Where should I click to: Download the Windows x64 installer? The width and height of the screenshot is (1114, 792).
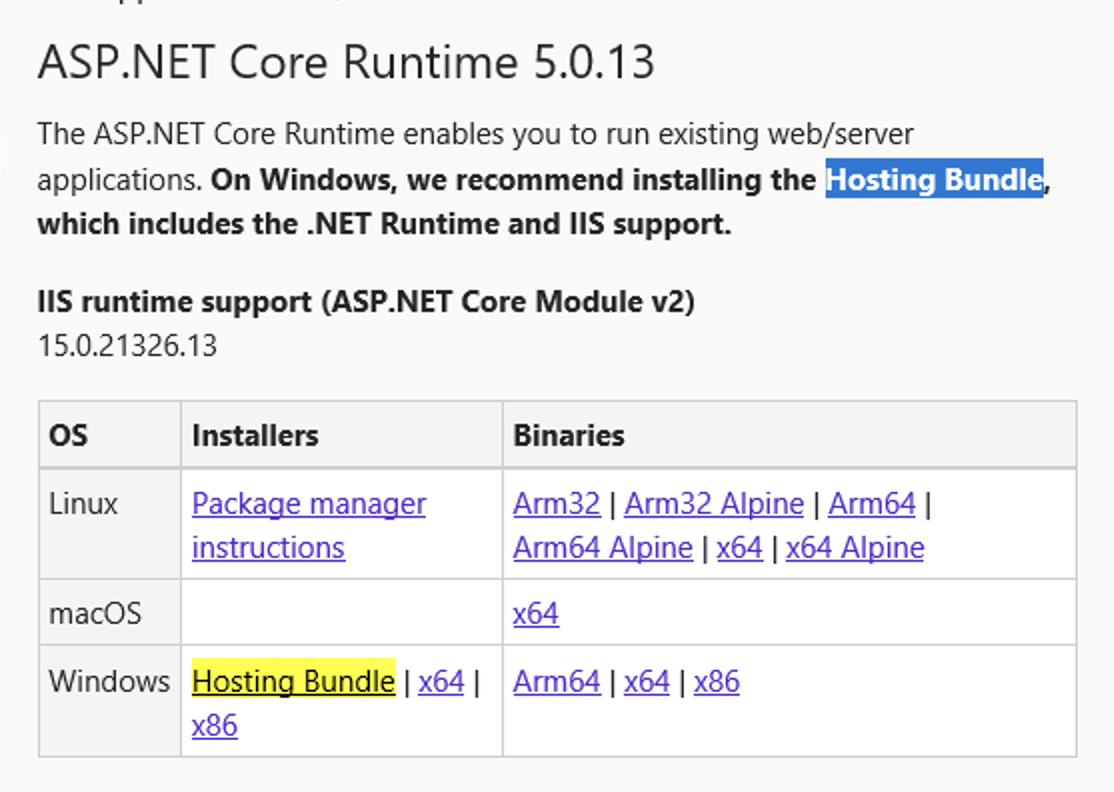pyautogui.click(x=441, y=681)
